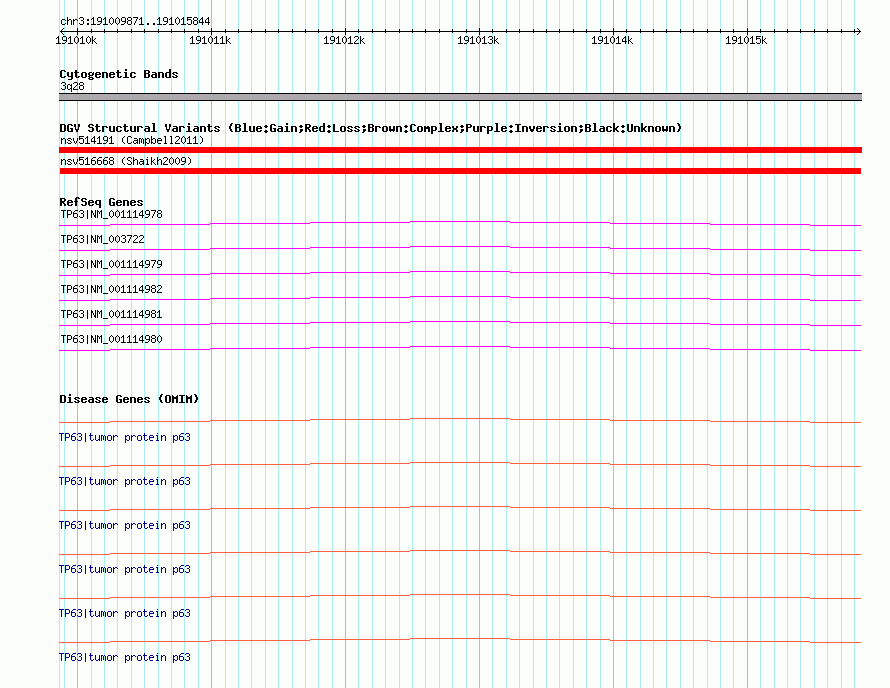Click the nsv514191 (Campbell2011) red loss bar
The image size is (890, 688).
460,150
